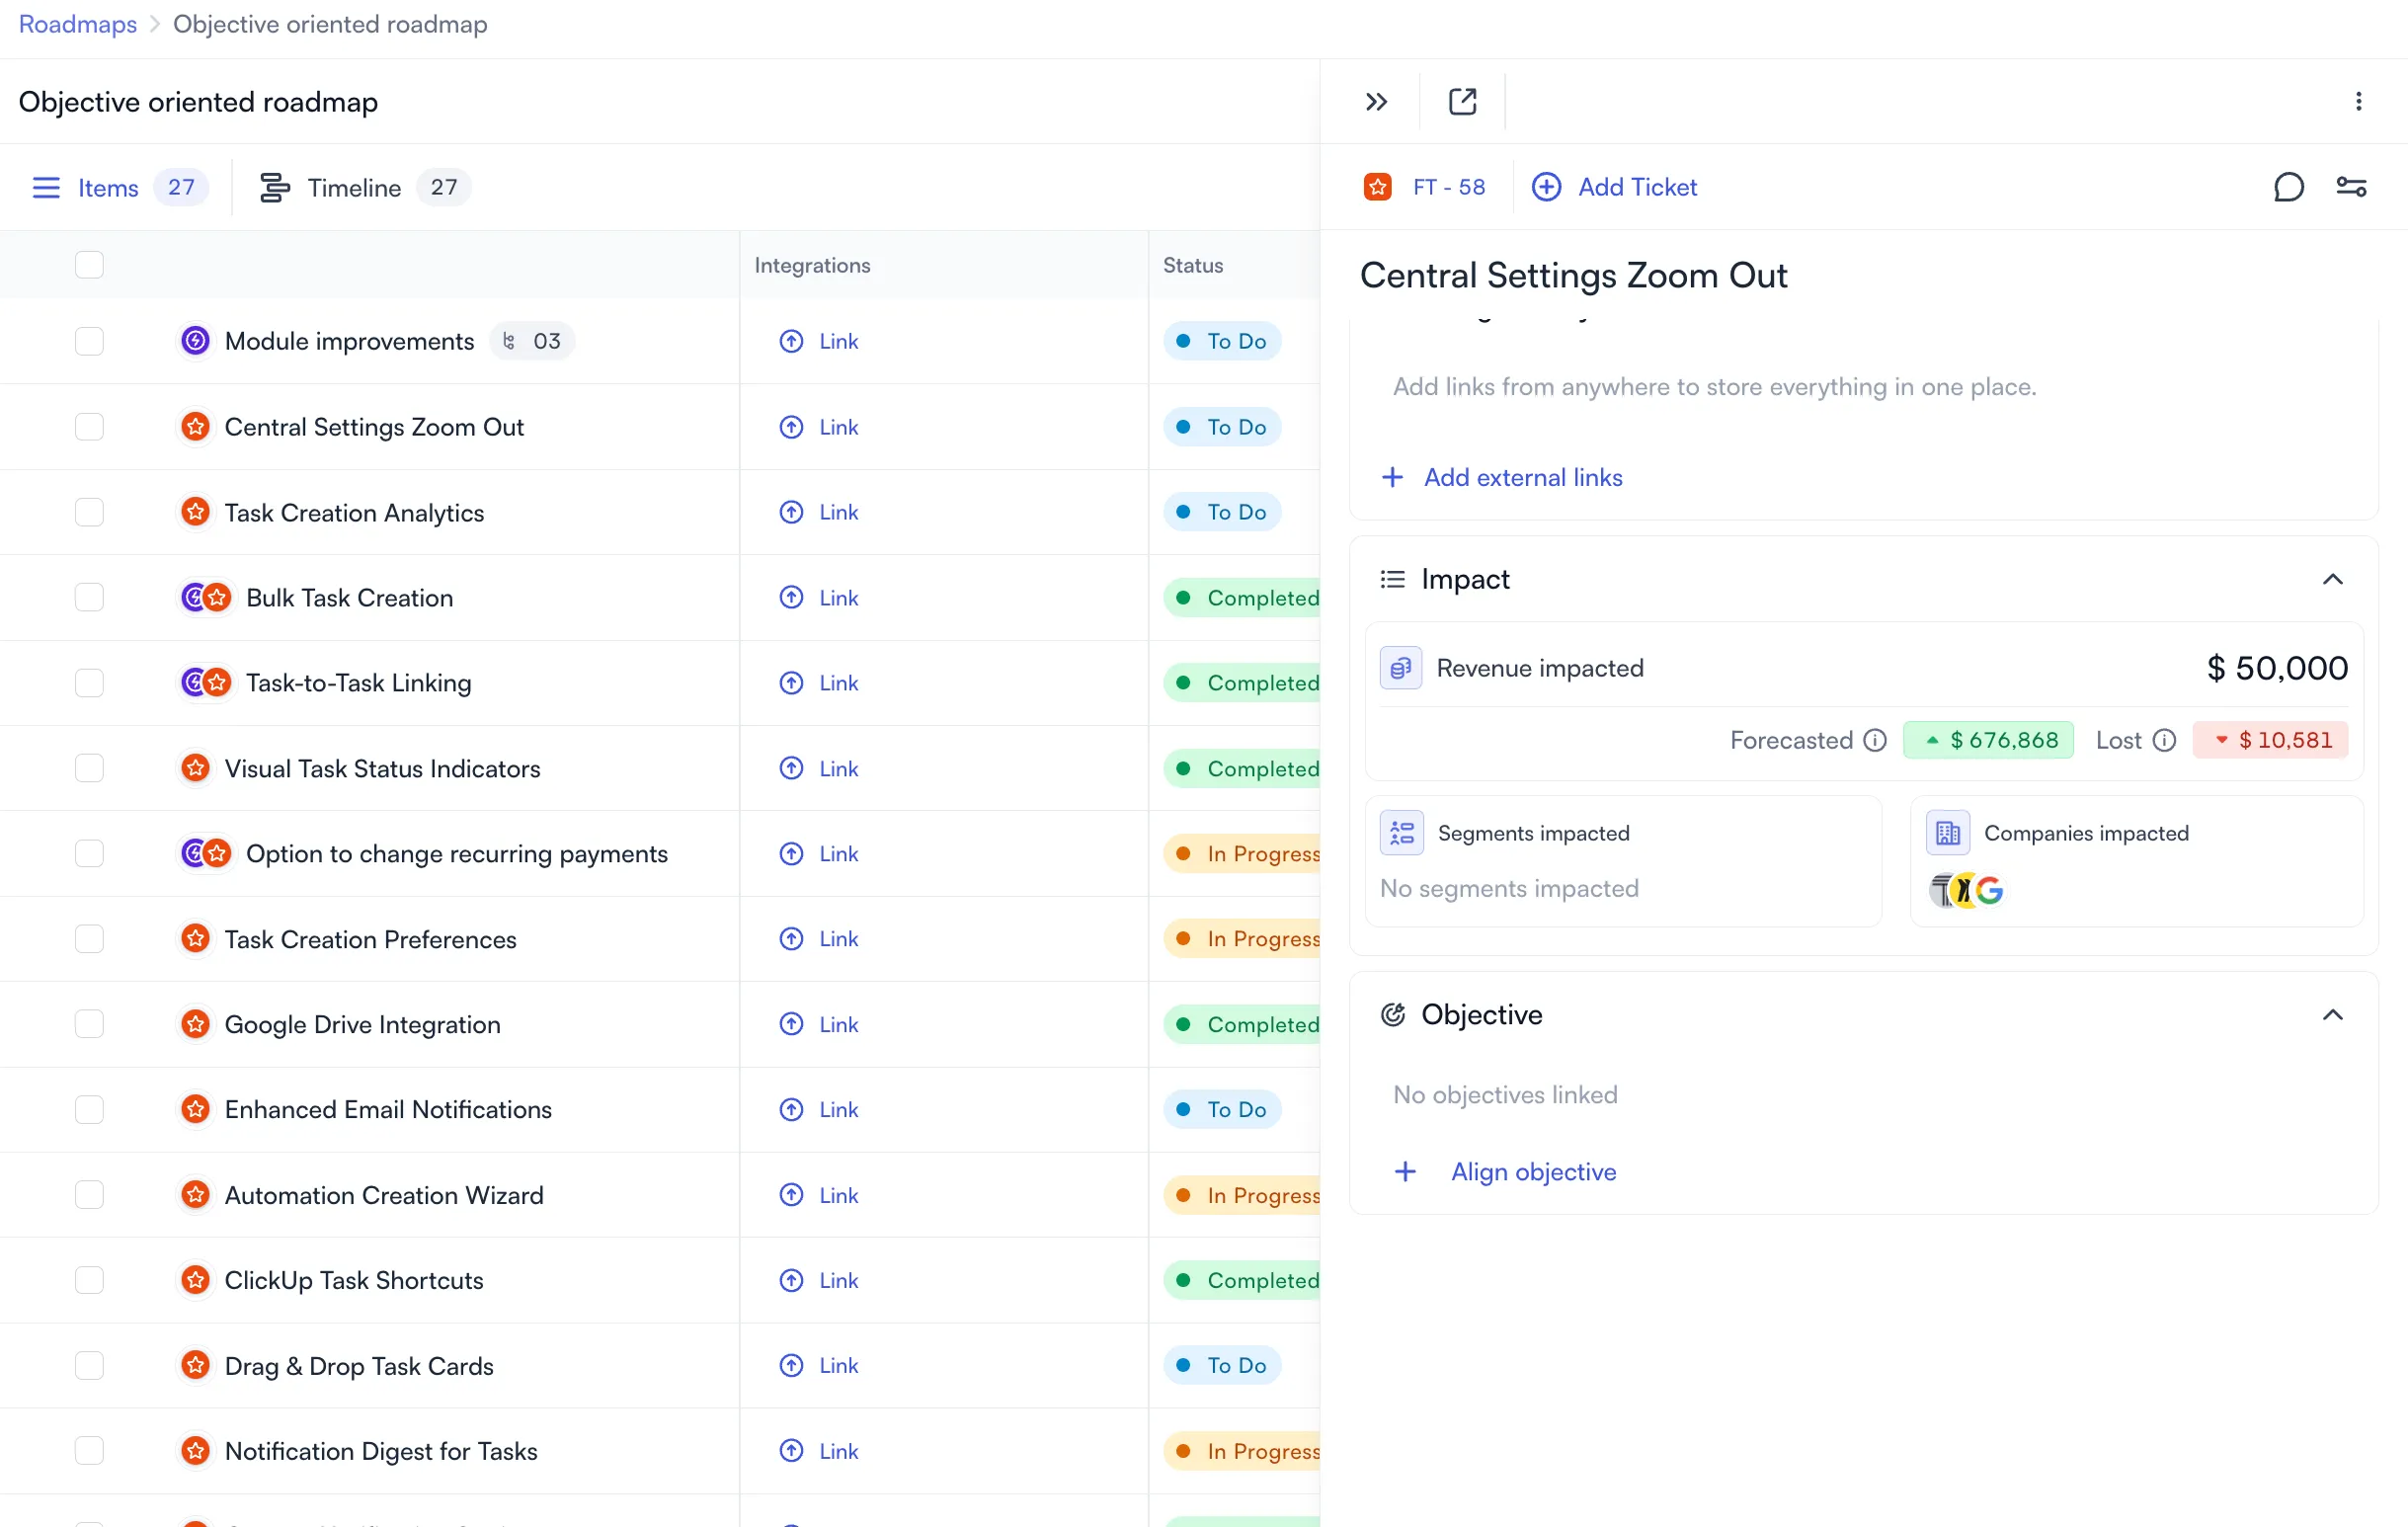The height and width of the screenshot is (1527, 2408).
Task: Check the Drag & Drop Task Cards checkbox
Action: pos(89,1365)
